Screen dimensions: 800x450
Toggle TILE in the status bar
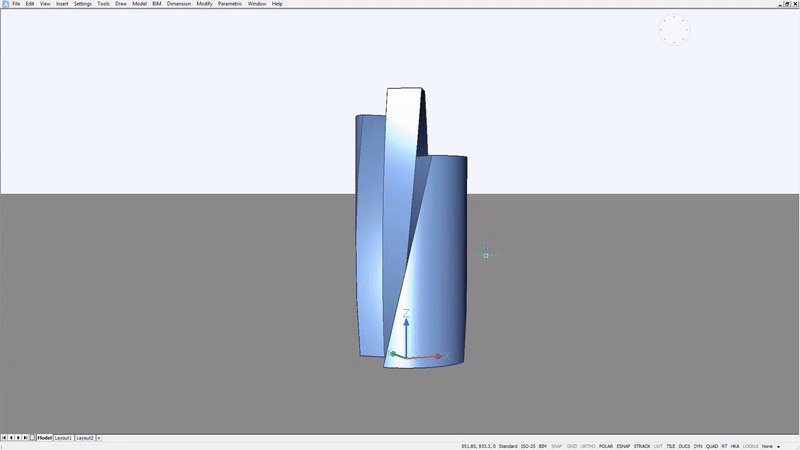click(x=670, y=446)
